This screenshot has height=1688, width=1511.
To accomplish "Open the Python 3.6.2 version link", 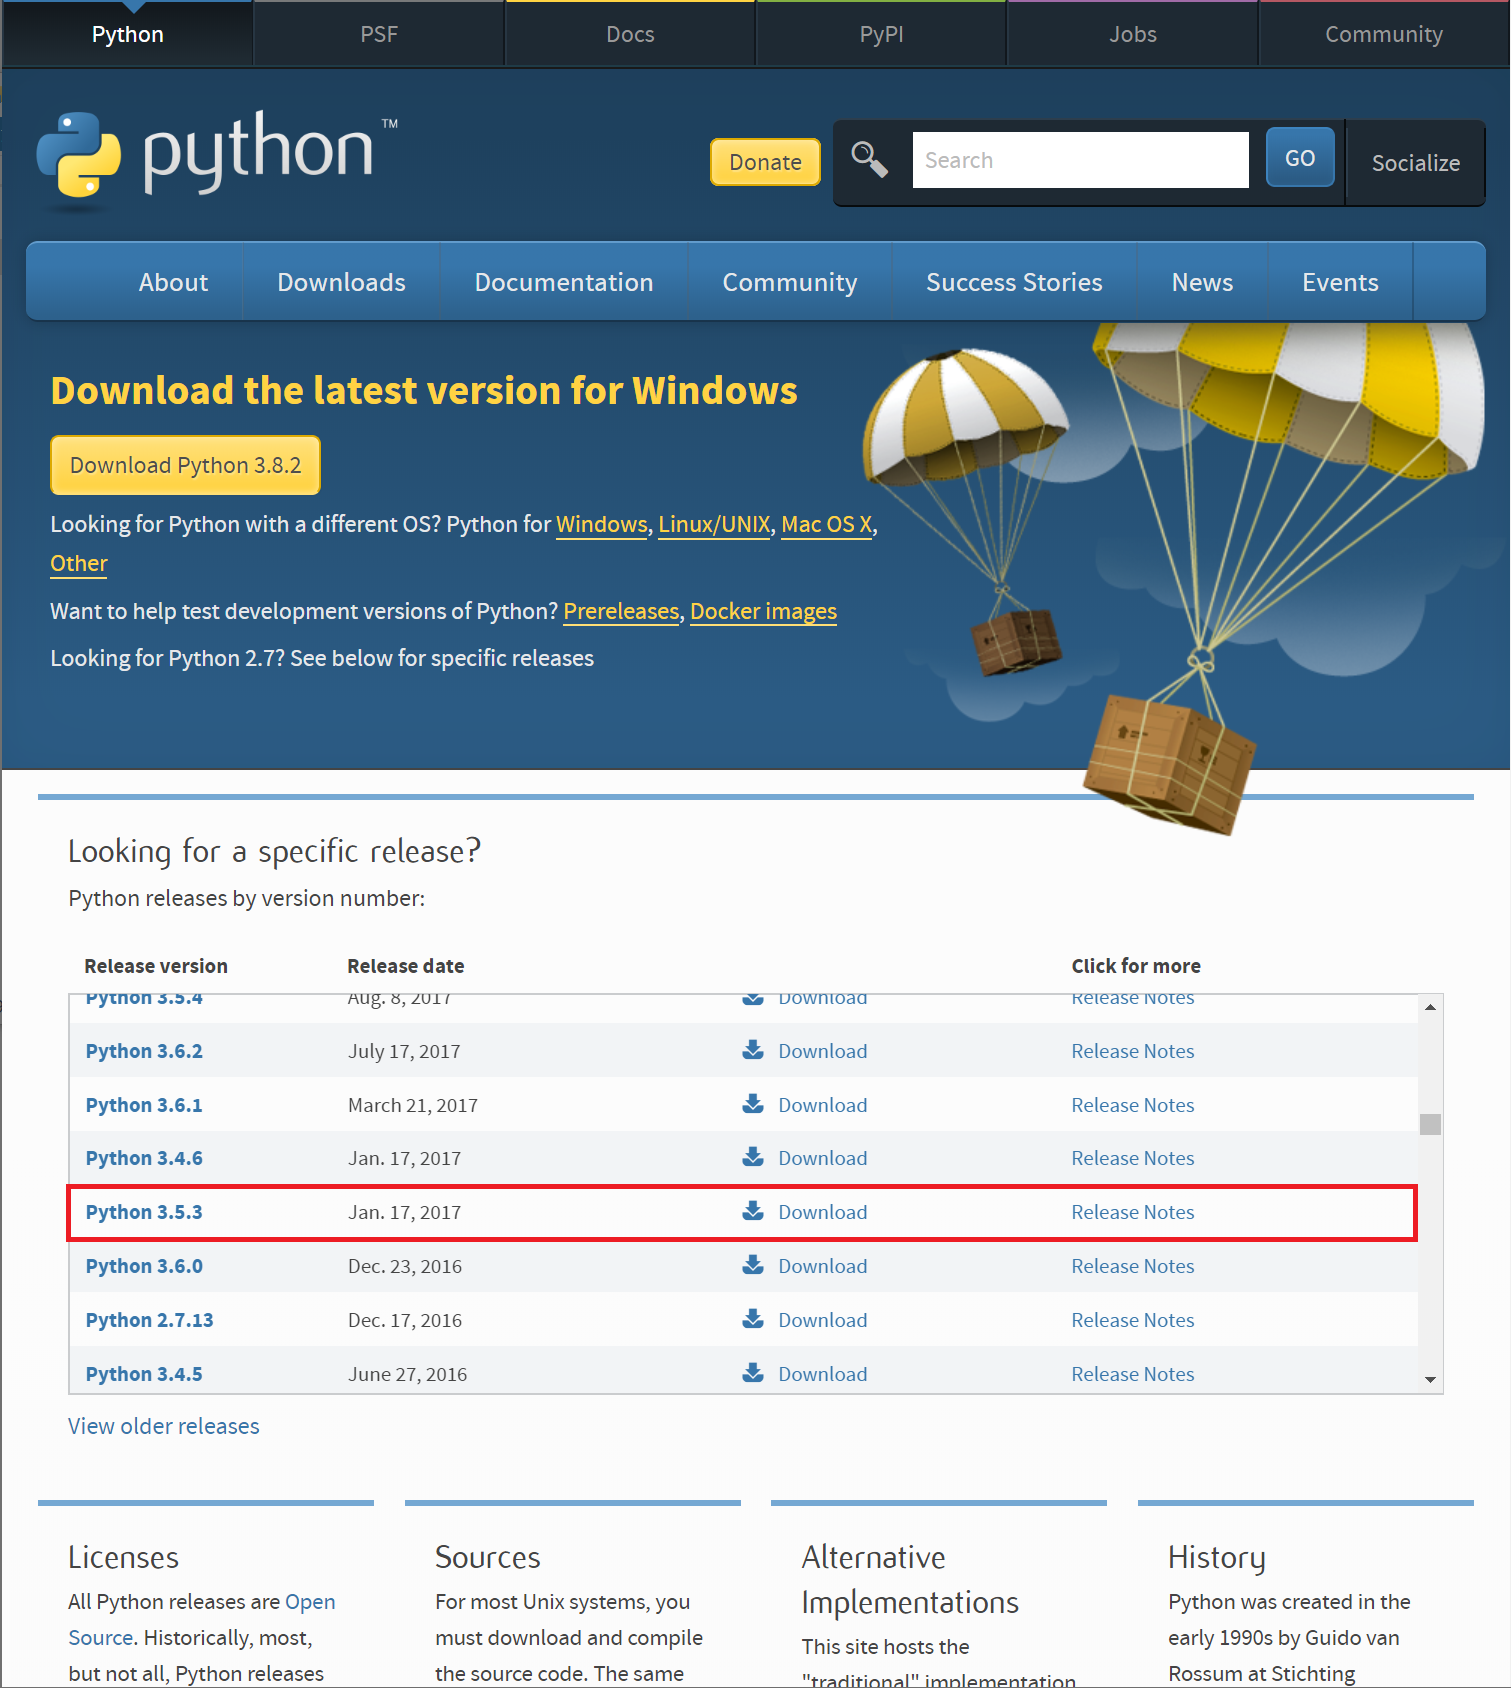I will [x=144, y=1051].
